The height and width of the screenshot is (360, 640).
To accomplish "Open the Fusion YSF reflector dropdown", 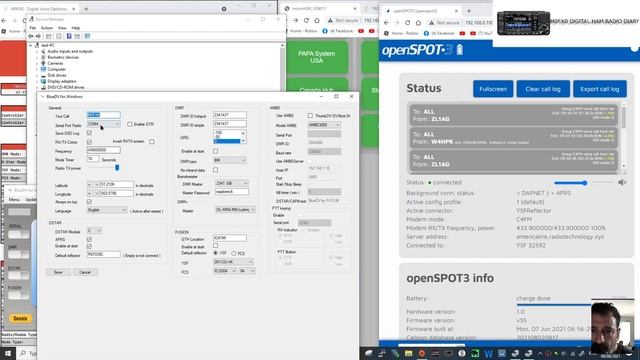I will click(233, 262).
